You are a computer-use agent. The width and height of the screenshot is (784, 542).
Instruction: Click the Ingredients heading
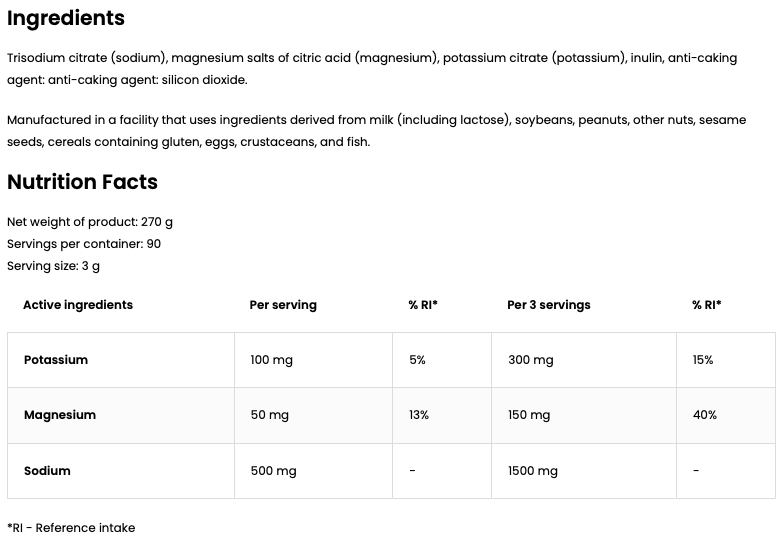click(66, 18)
